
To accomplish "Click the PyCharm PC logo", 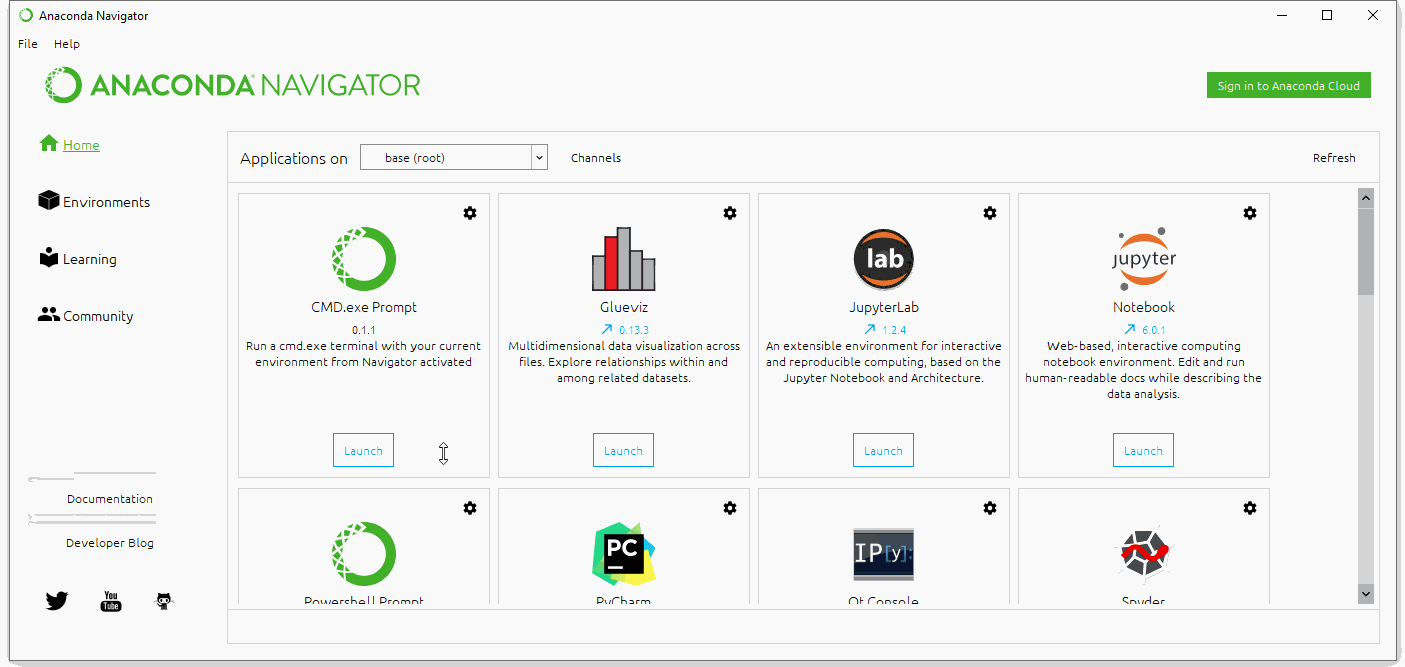I will pyautogui.click(x=624, y=554).
